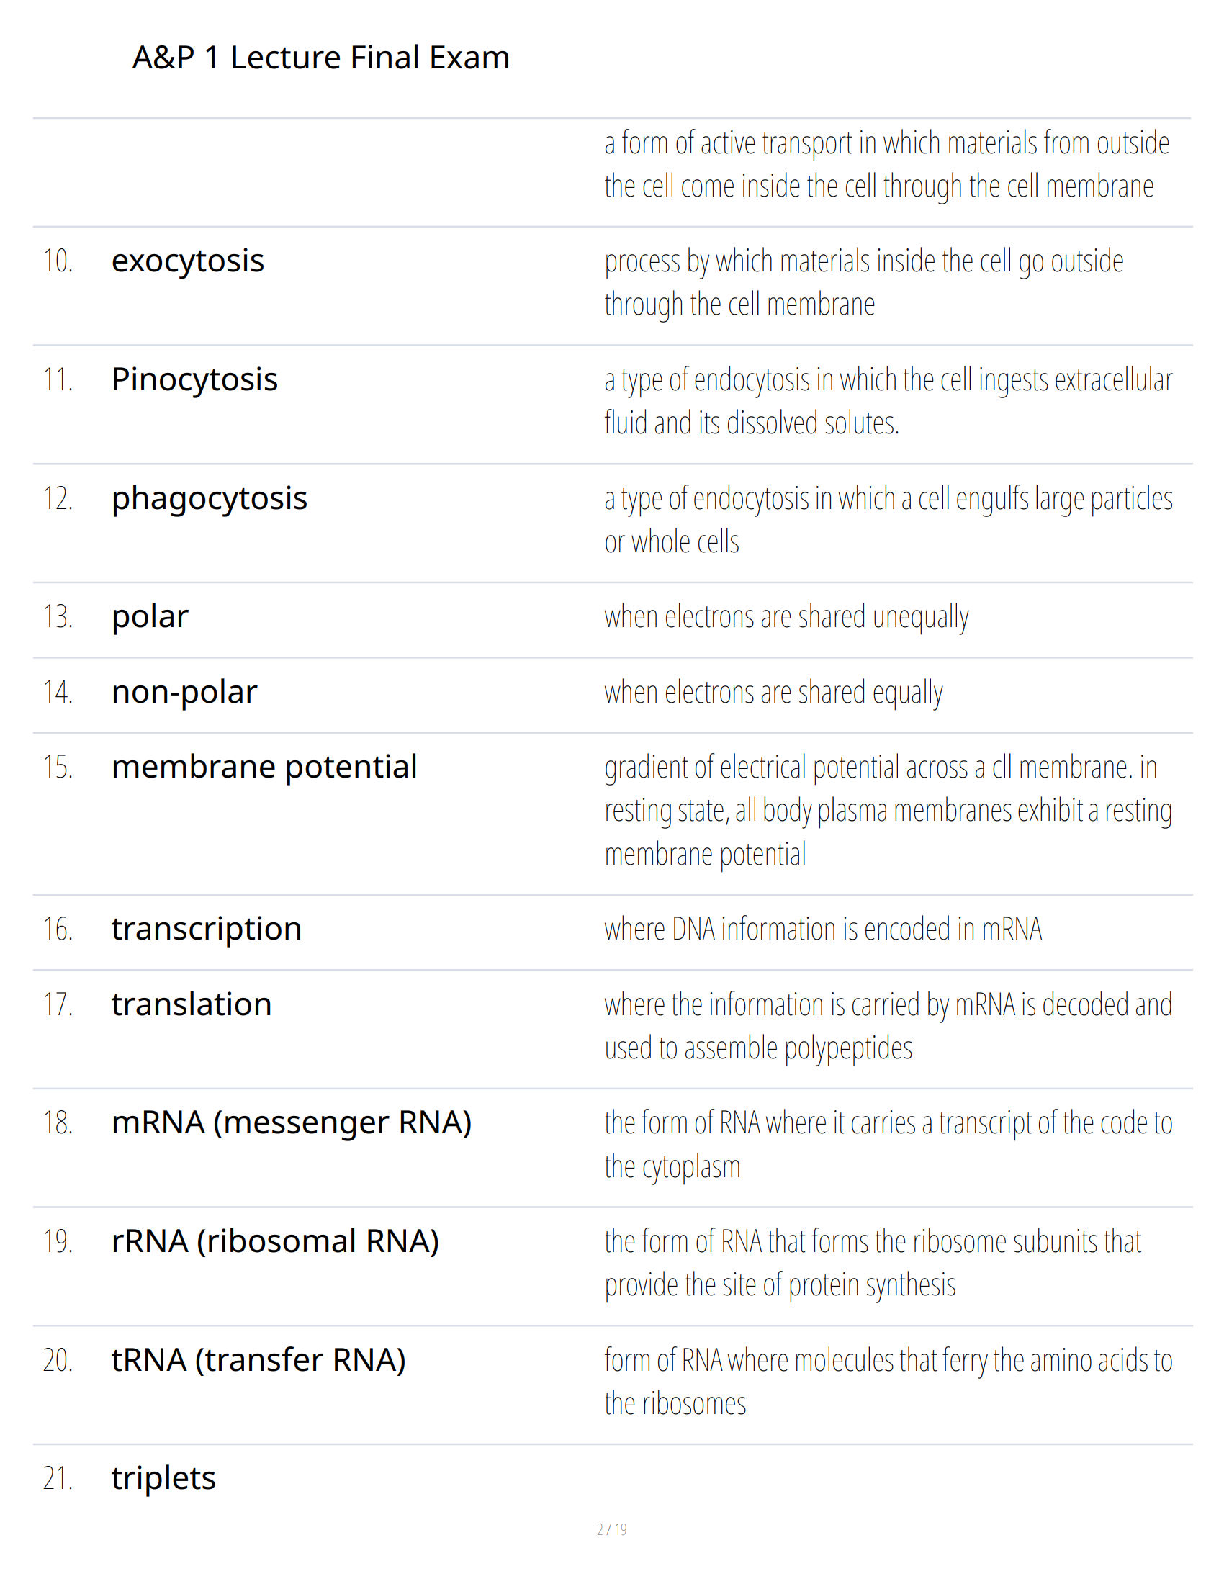
Task: Click the phagocytosis definition about engulfing particles
Action: (889, 520)
